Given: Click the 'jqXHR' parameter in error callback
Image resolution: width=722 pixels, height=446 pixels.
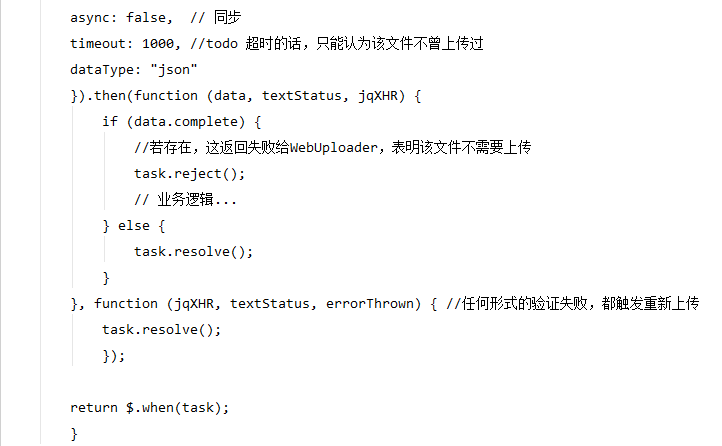Looking at the screenshot, I should click(x=194, y=304).
